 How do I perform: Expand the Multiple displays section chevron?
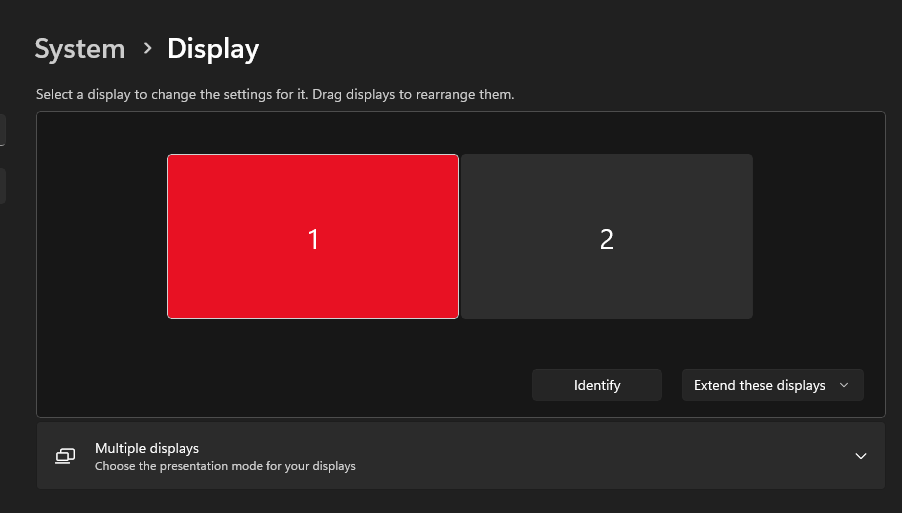(860, 456)
